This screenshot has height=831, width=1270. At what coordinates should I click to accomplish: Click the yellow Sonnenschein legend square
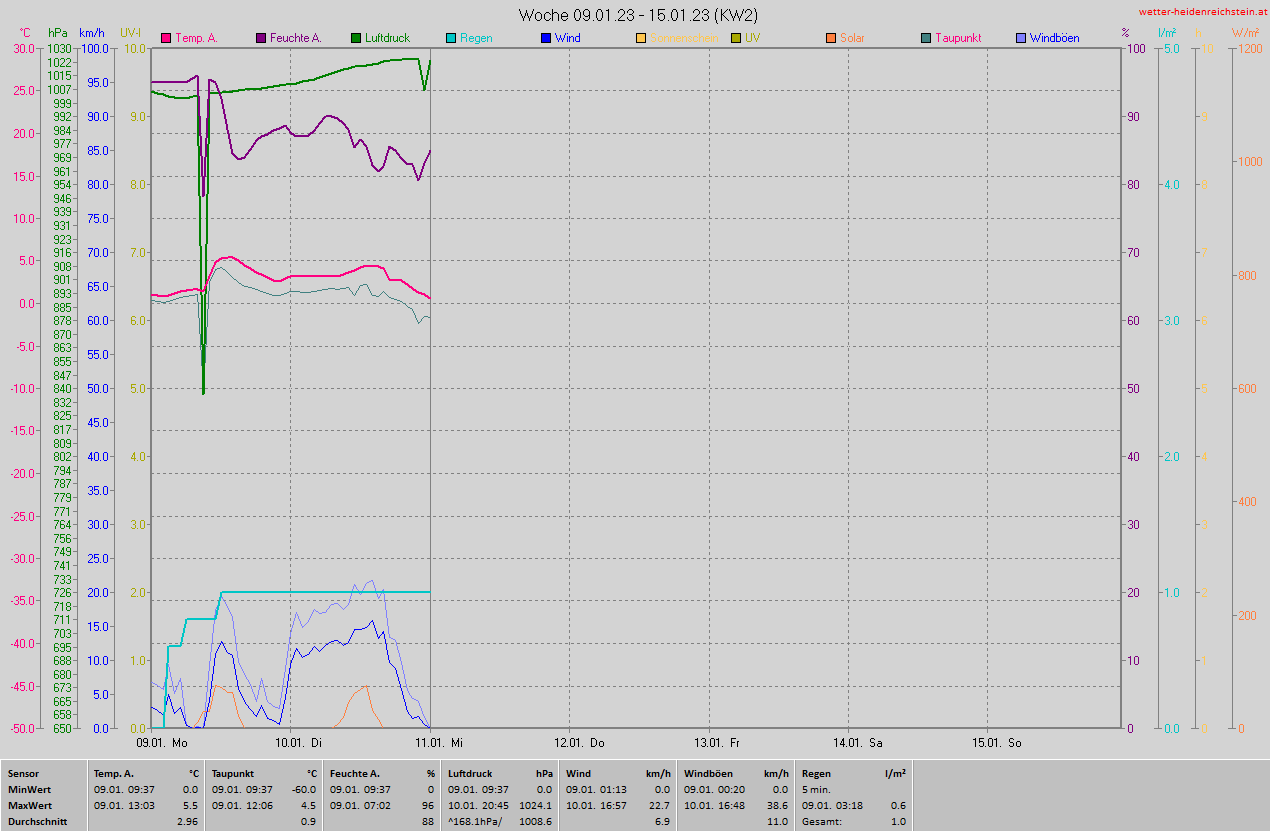click(x=641, y=39)
